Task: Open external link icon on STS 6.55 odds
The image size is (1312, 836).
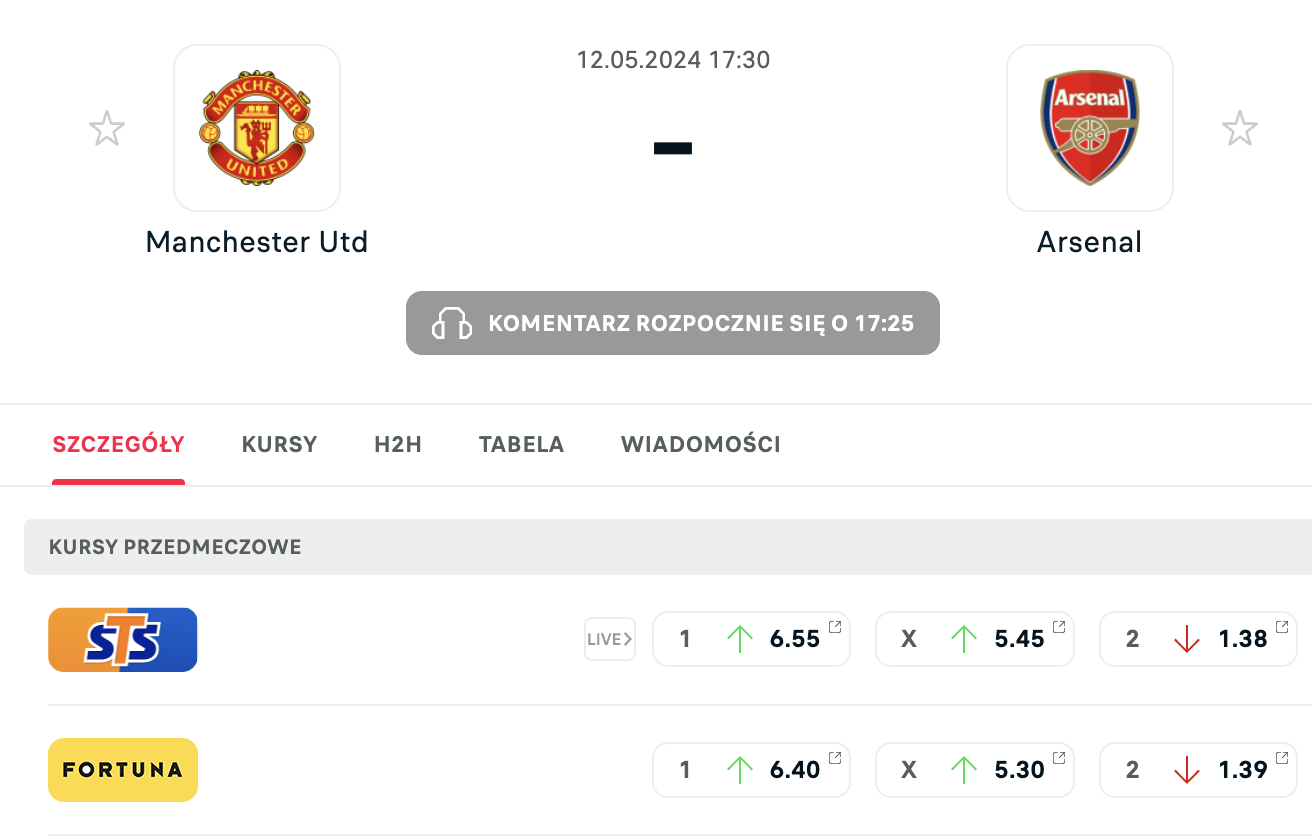Action: (x=835, y=627)
